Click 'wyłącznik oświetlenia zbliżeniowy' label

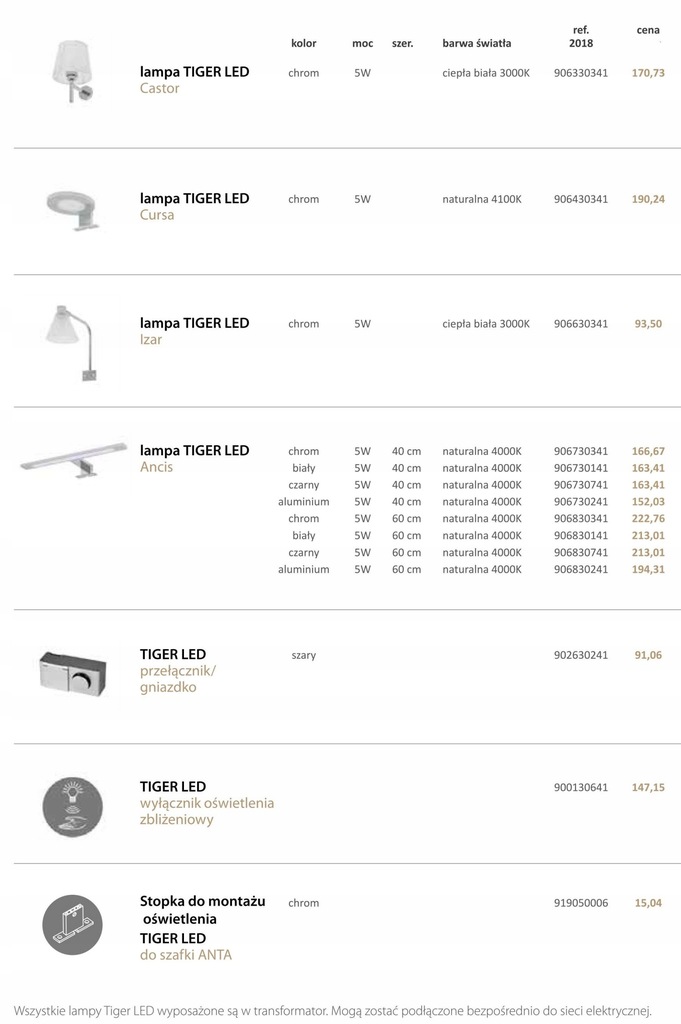coord(206,811)
